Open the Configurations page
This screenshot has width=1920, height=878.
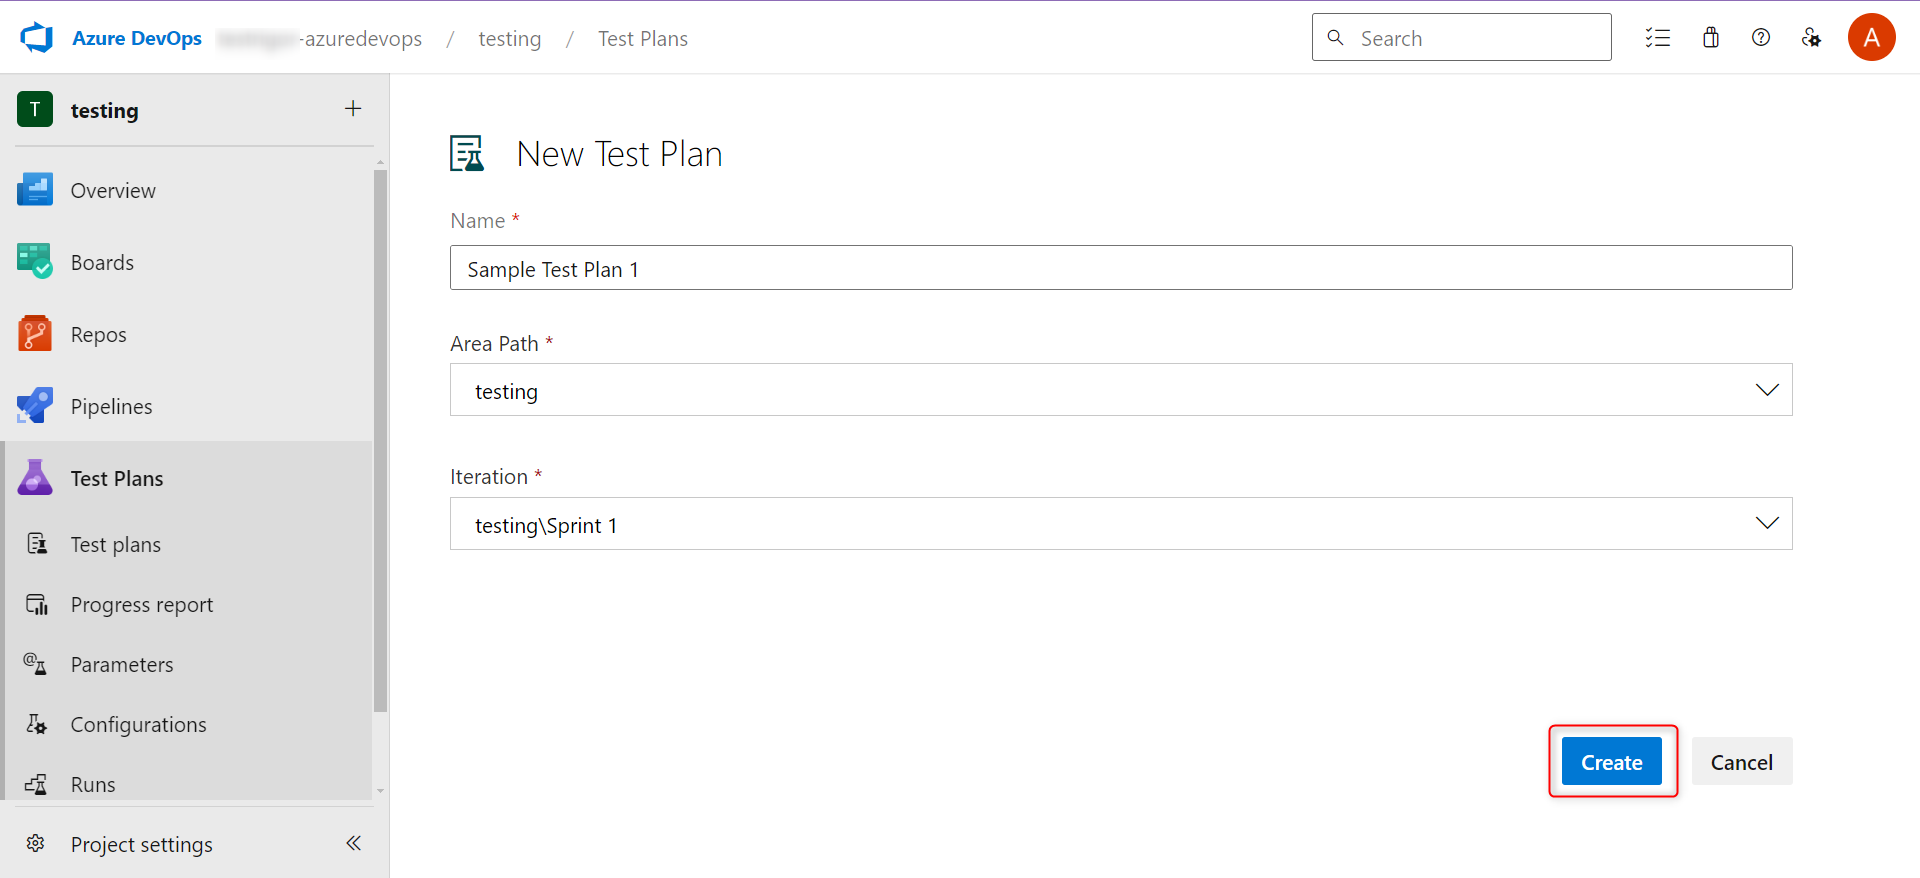coord(138,725)
